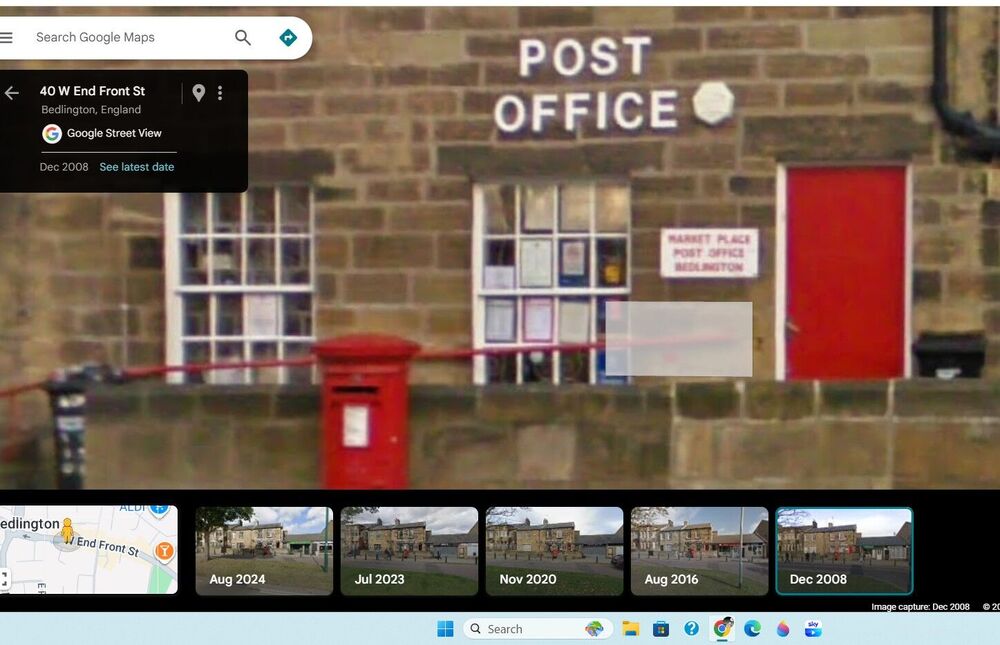Click the orange cocktail bar marker on map
The image size is (1000, 645).
pos(165,550)
